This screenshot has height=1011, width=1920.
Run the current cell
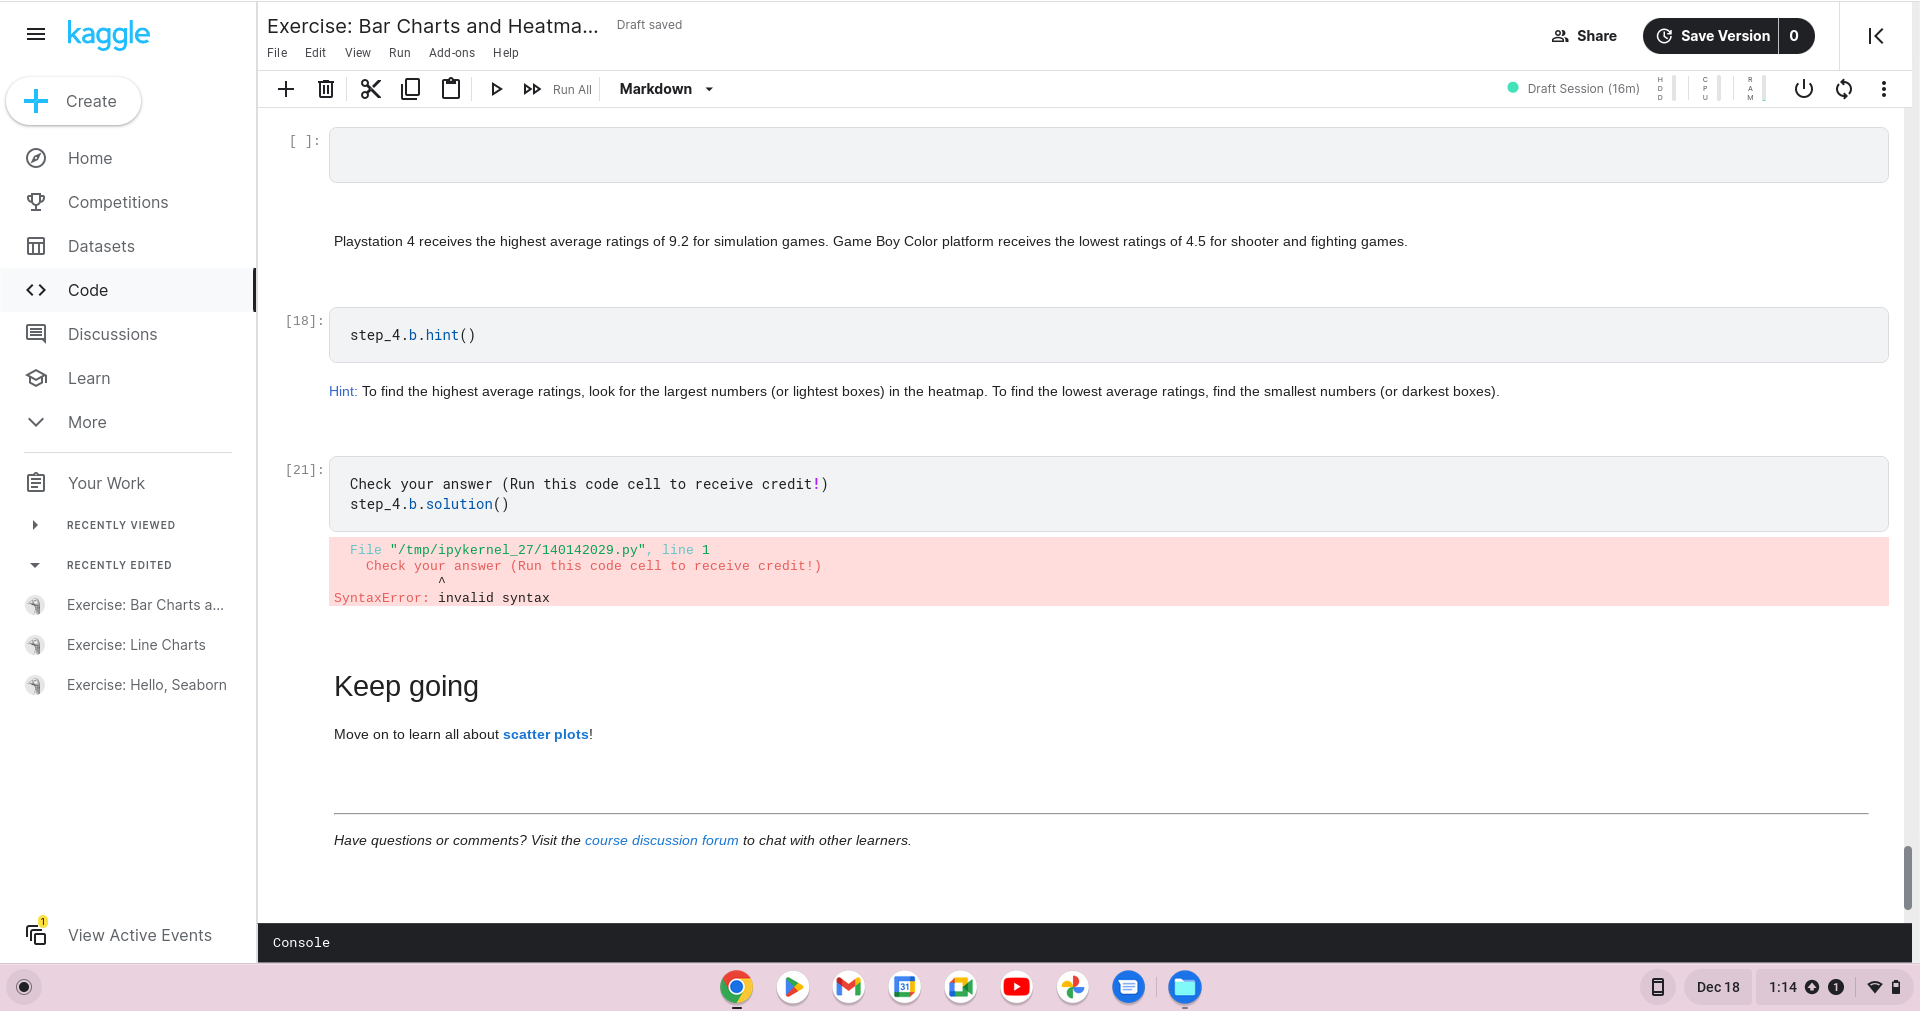(496, 89)
